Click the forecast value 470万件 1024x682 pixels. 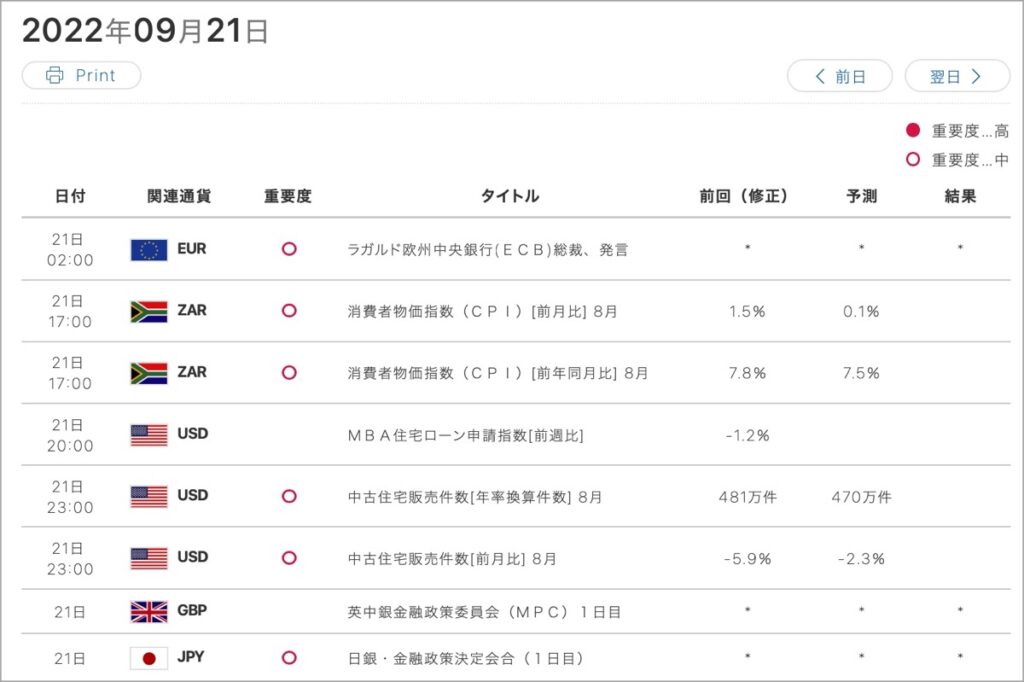(x=861, y=497)
